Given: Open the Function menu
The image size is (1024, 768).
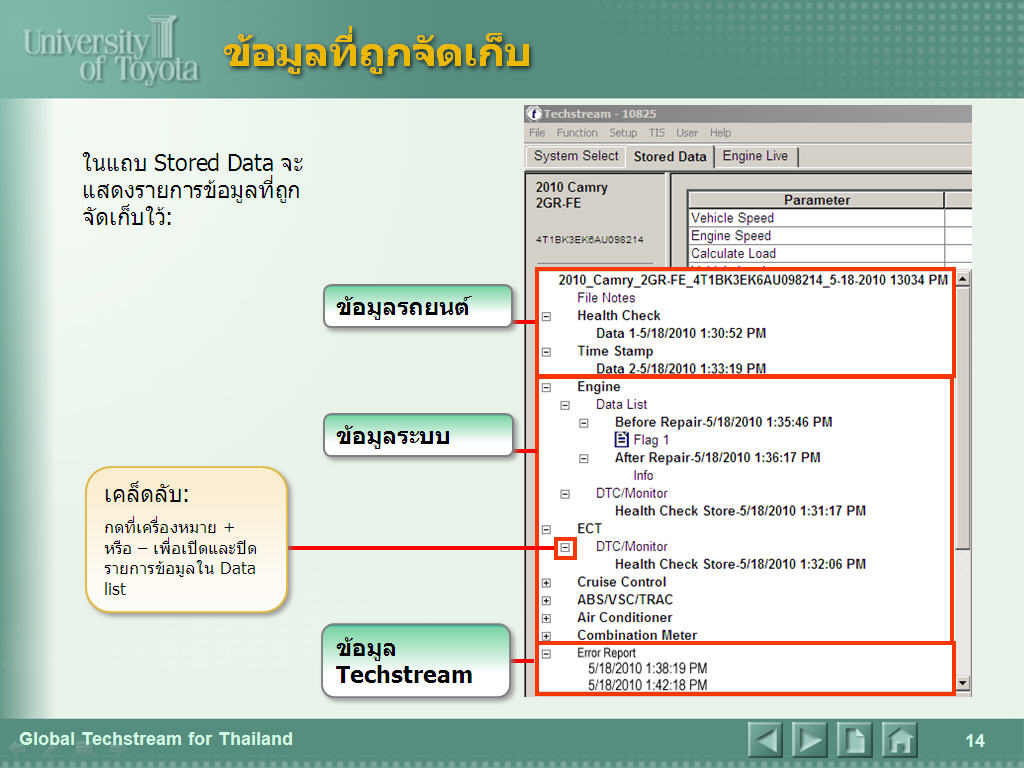Looking at the screenshot, I should coord(577,133).
